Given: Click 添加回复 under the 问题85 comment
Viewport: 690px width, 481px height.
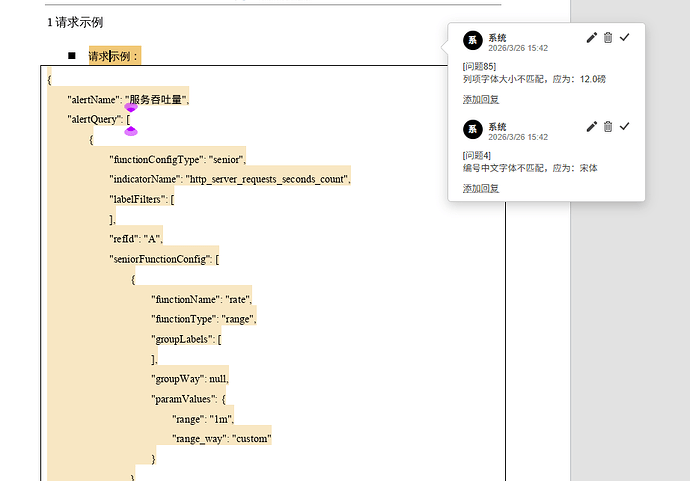Looking at the screenshot, I should [x=481, y=99].
